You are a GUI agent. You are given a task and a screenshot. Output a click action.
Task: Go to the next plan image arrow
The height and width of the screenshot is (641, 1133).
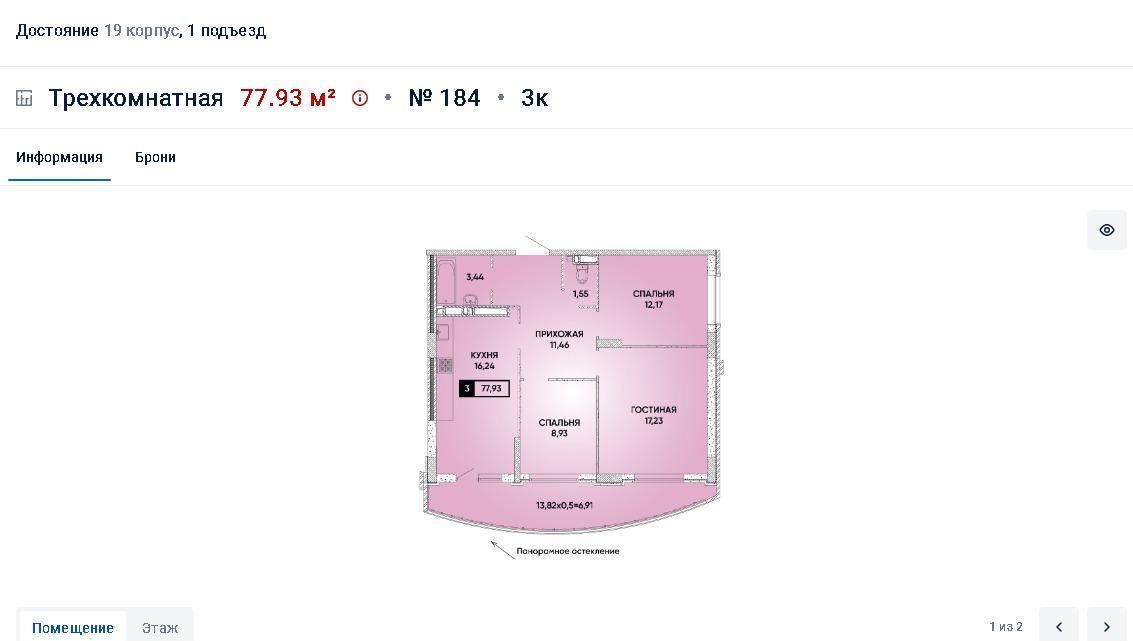pyautogui.click(x=1106, y=626)
